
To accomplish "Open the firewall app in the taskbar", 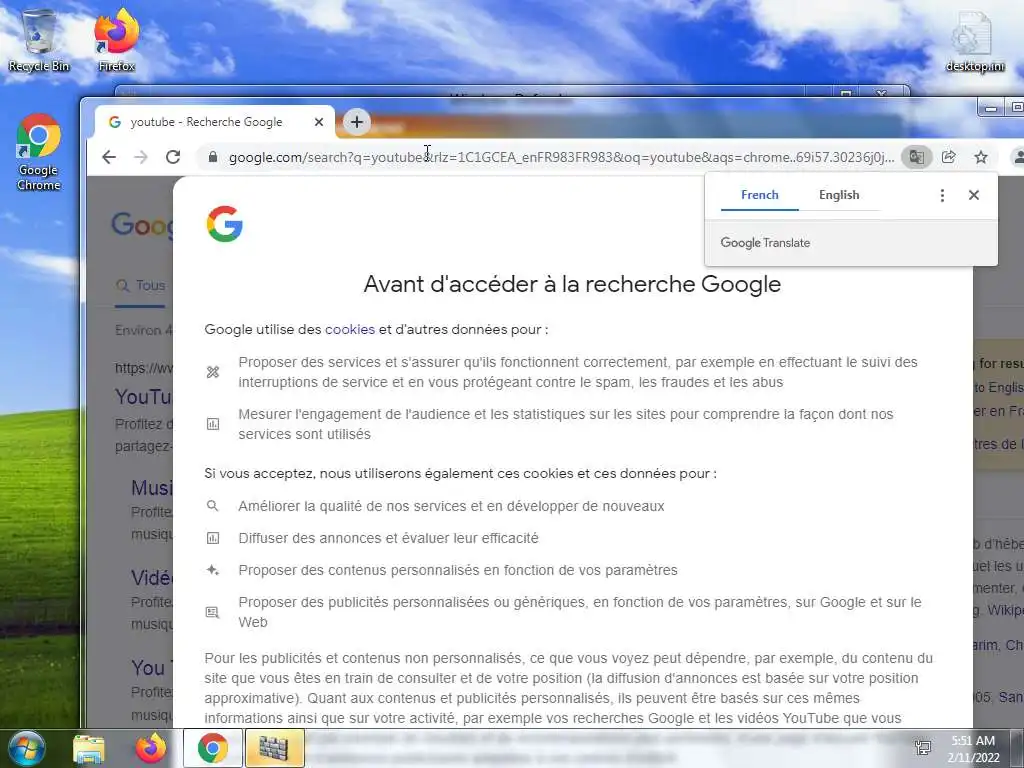I will point(274,748).
